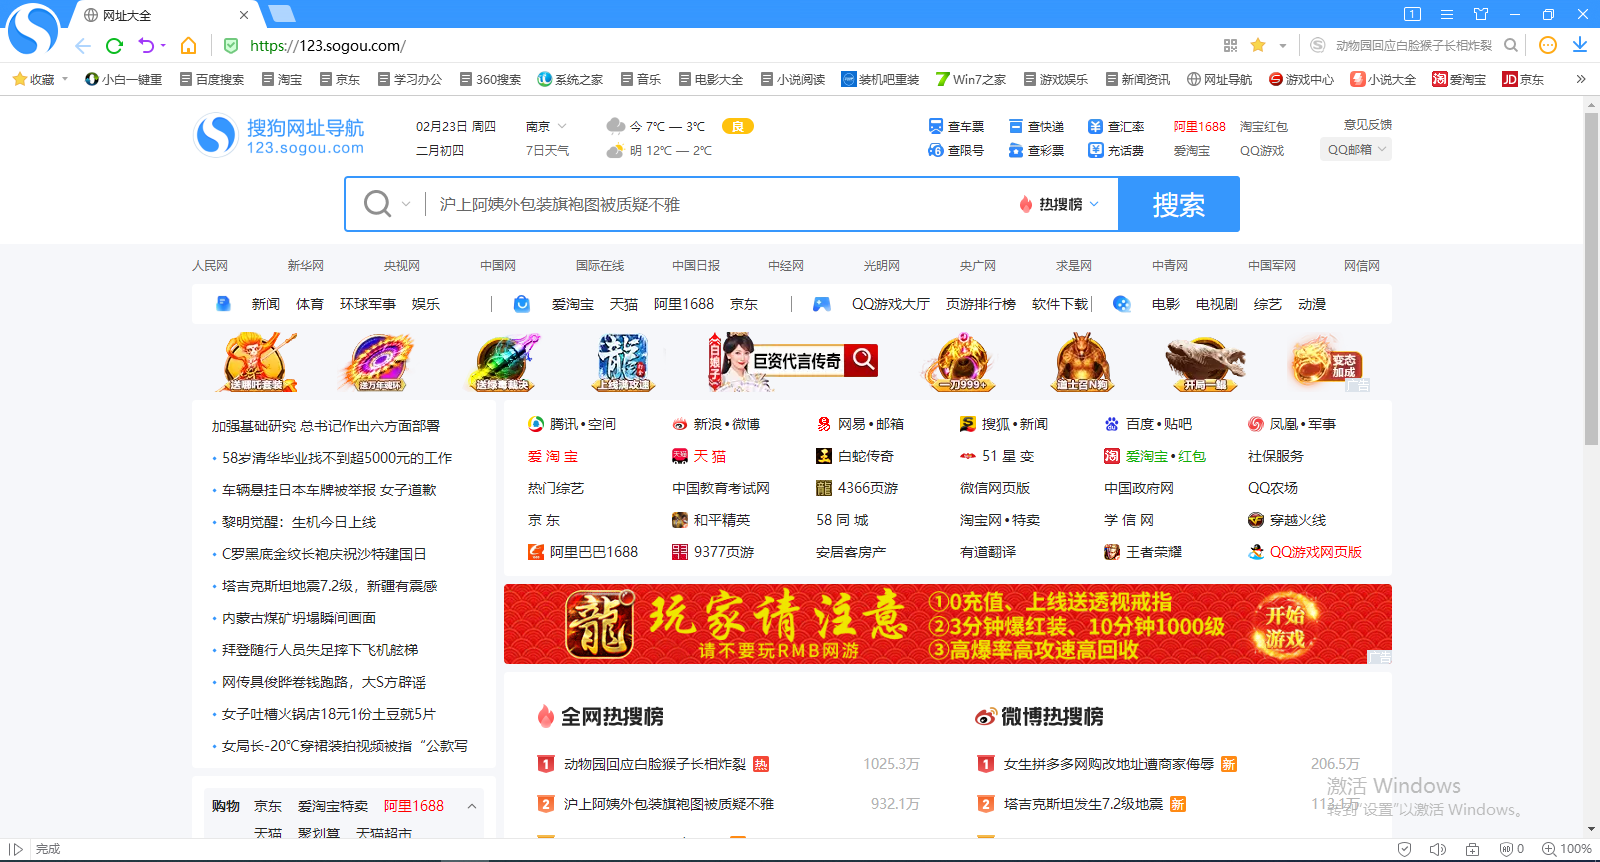This screenshot has width=1600, height=862.
Task: Open the QQ邮箱 mailbox dropdown
Action: [x=1356, y=150]
